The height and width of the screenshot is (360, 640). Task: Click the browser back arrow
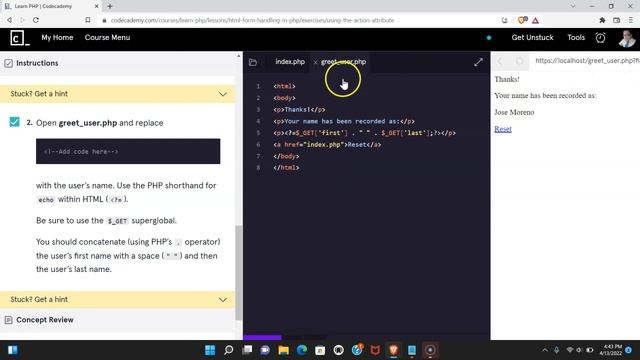tap(9, 20)
